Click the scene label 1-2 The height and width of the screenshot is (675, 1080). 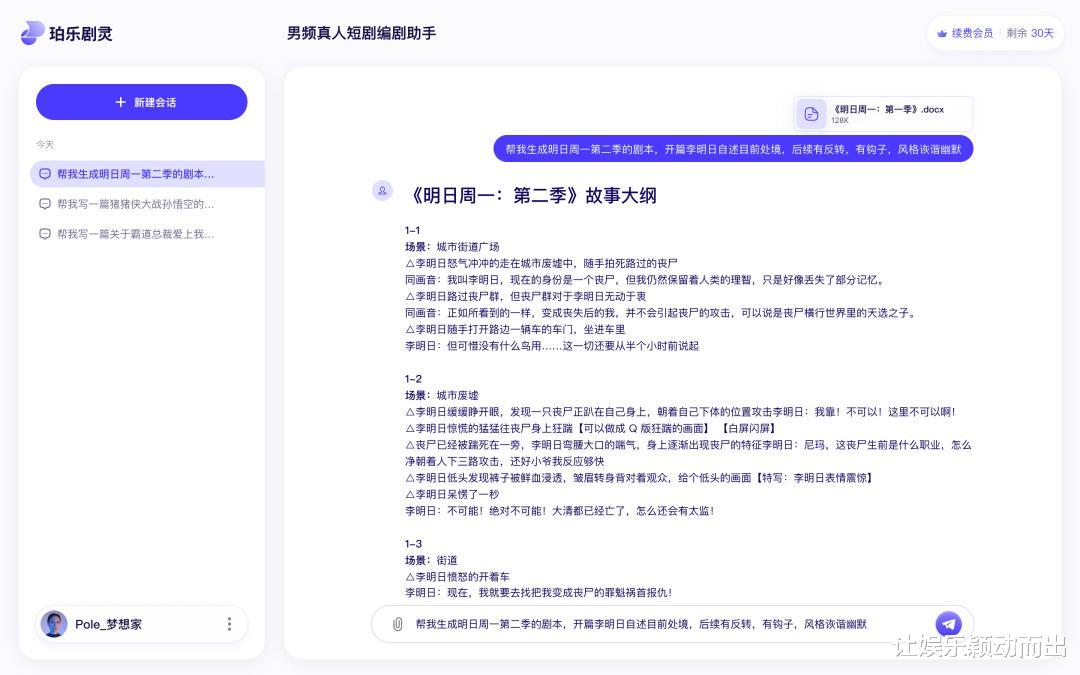click(x=413, y=379)
